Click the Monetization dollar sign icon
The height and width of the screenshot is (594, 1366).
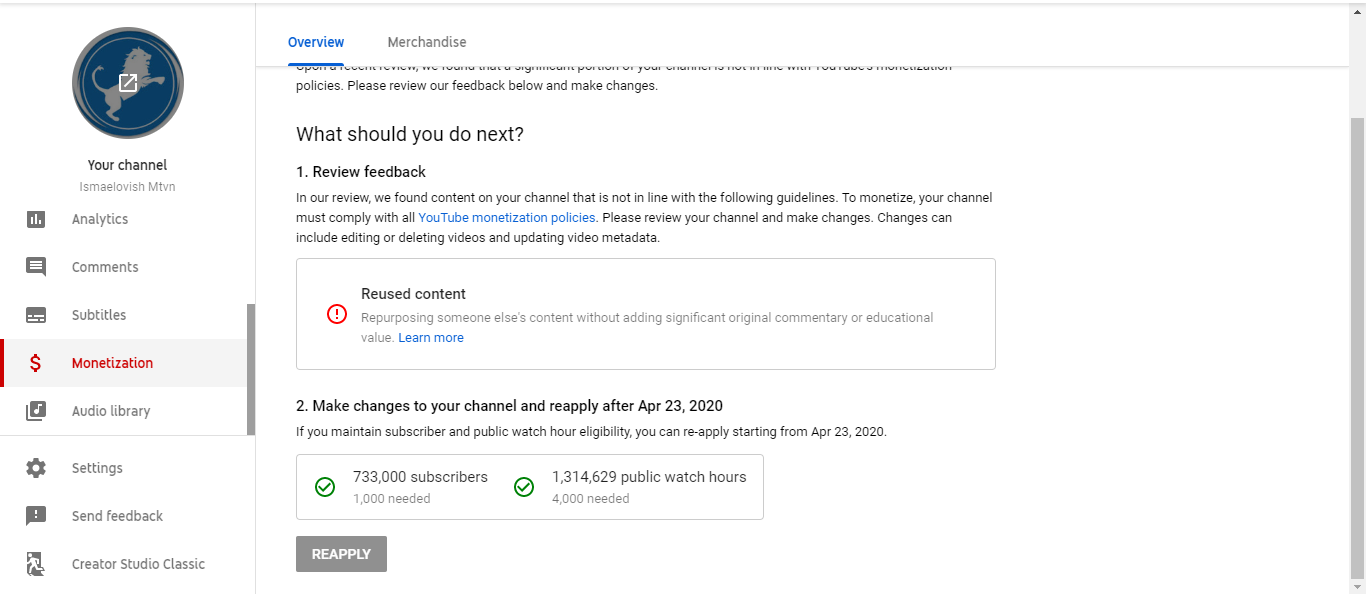36,363
